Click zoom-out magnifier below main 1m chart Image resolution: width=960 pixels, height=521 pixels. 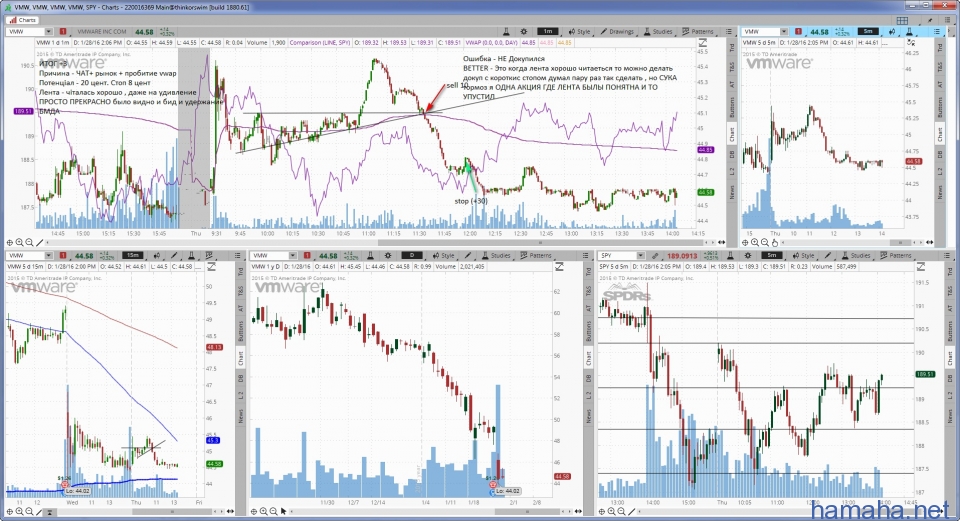point(29,243)
